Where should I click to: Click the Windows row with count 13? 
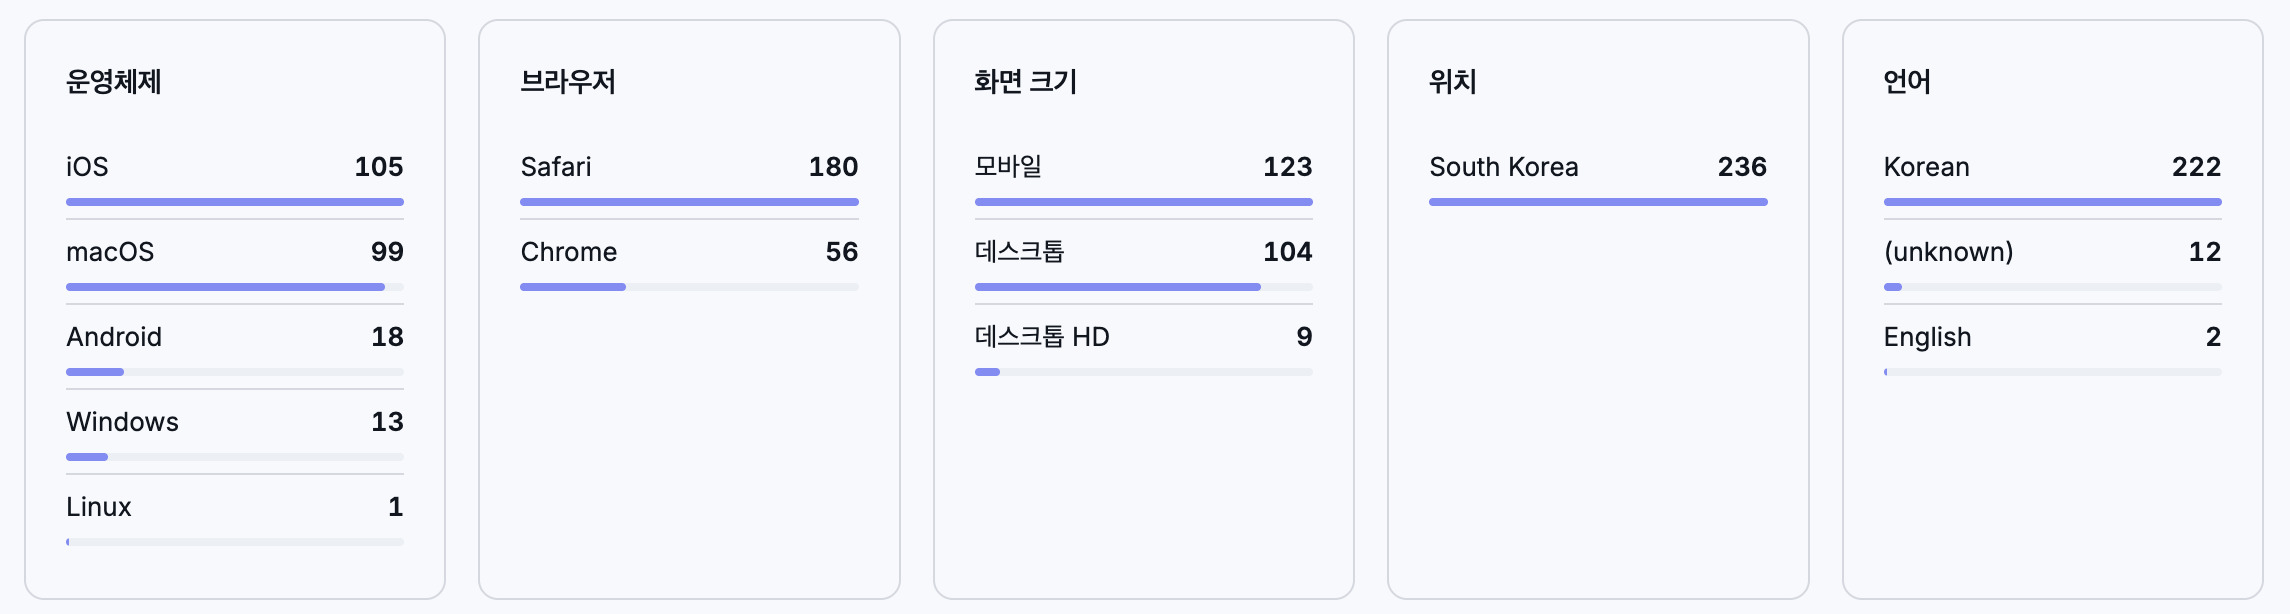pos(235,423)
